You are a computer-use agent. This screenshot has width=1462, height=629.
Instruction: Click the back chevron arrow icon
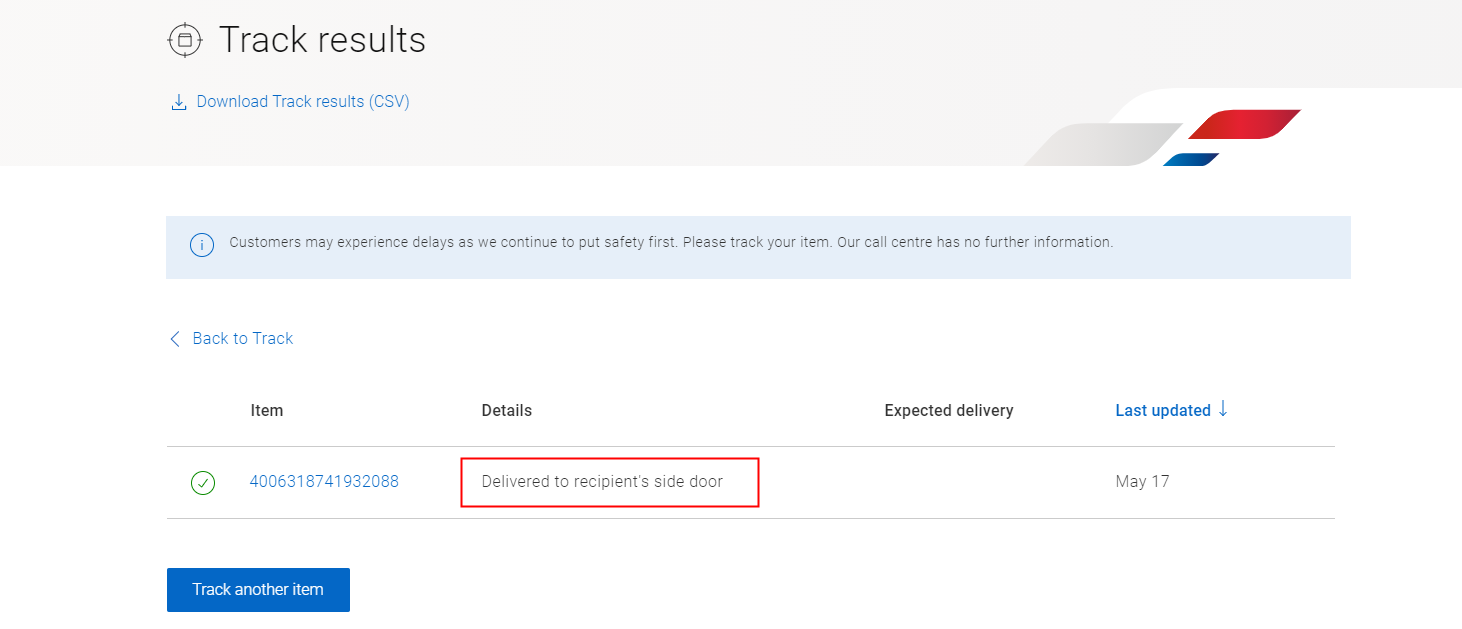(x=175, y=339)
